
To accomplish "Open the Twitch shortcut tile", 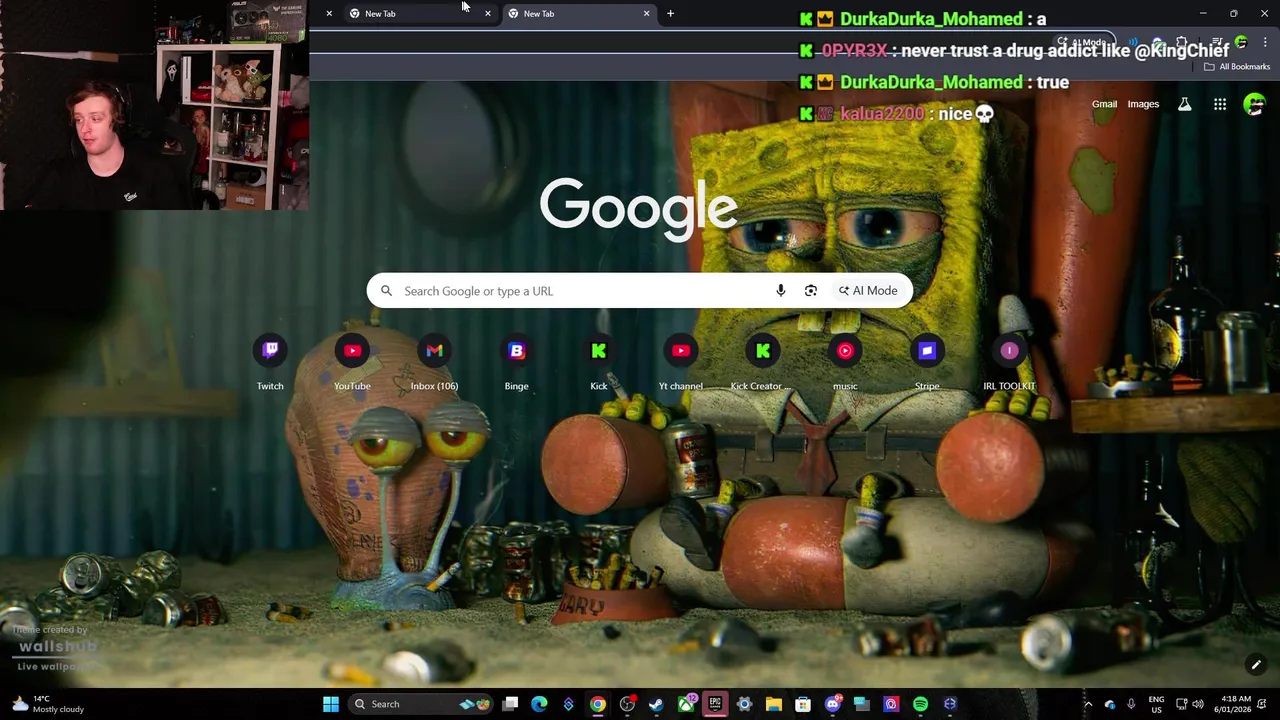I will point(270,363).
